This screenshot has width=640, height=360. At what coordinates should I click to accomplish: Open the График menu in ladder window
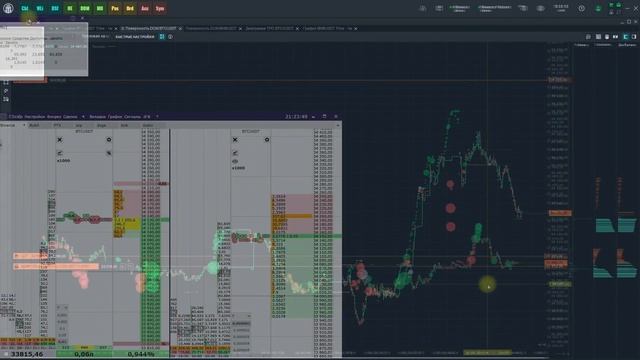tap(115, 117)
